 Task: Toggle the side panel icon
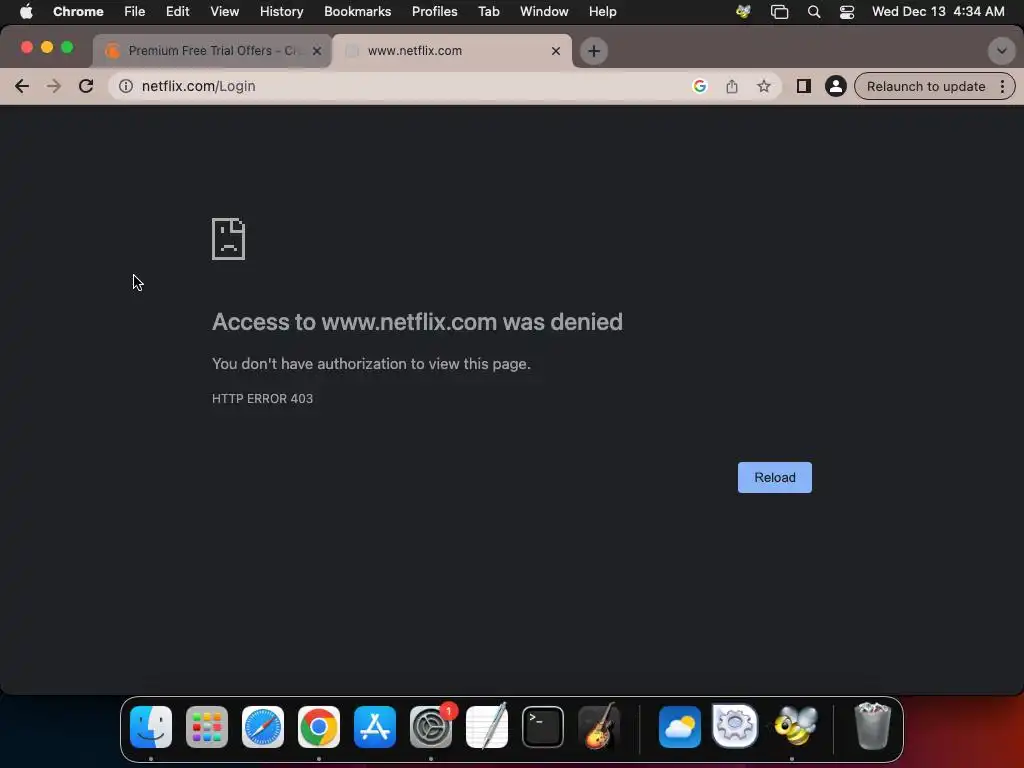point(803,86)
